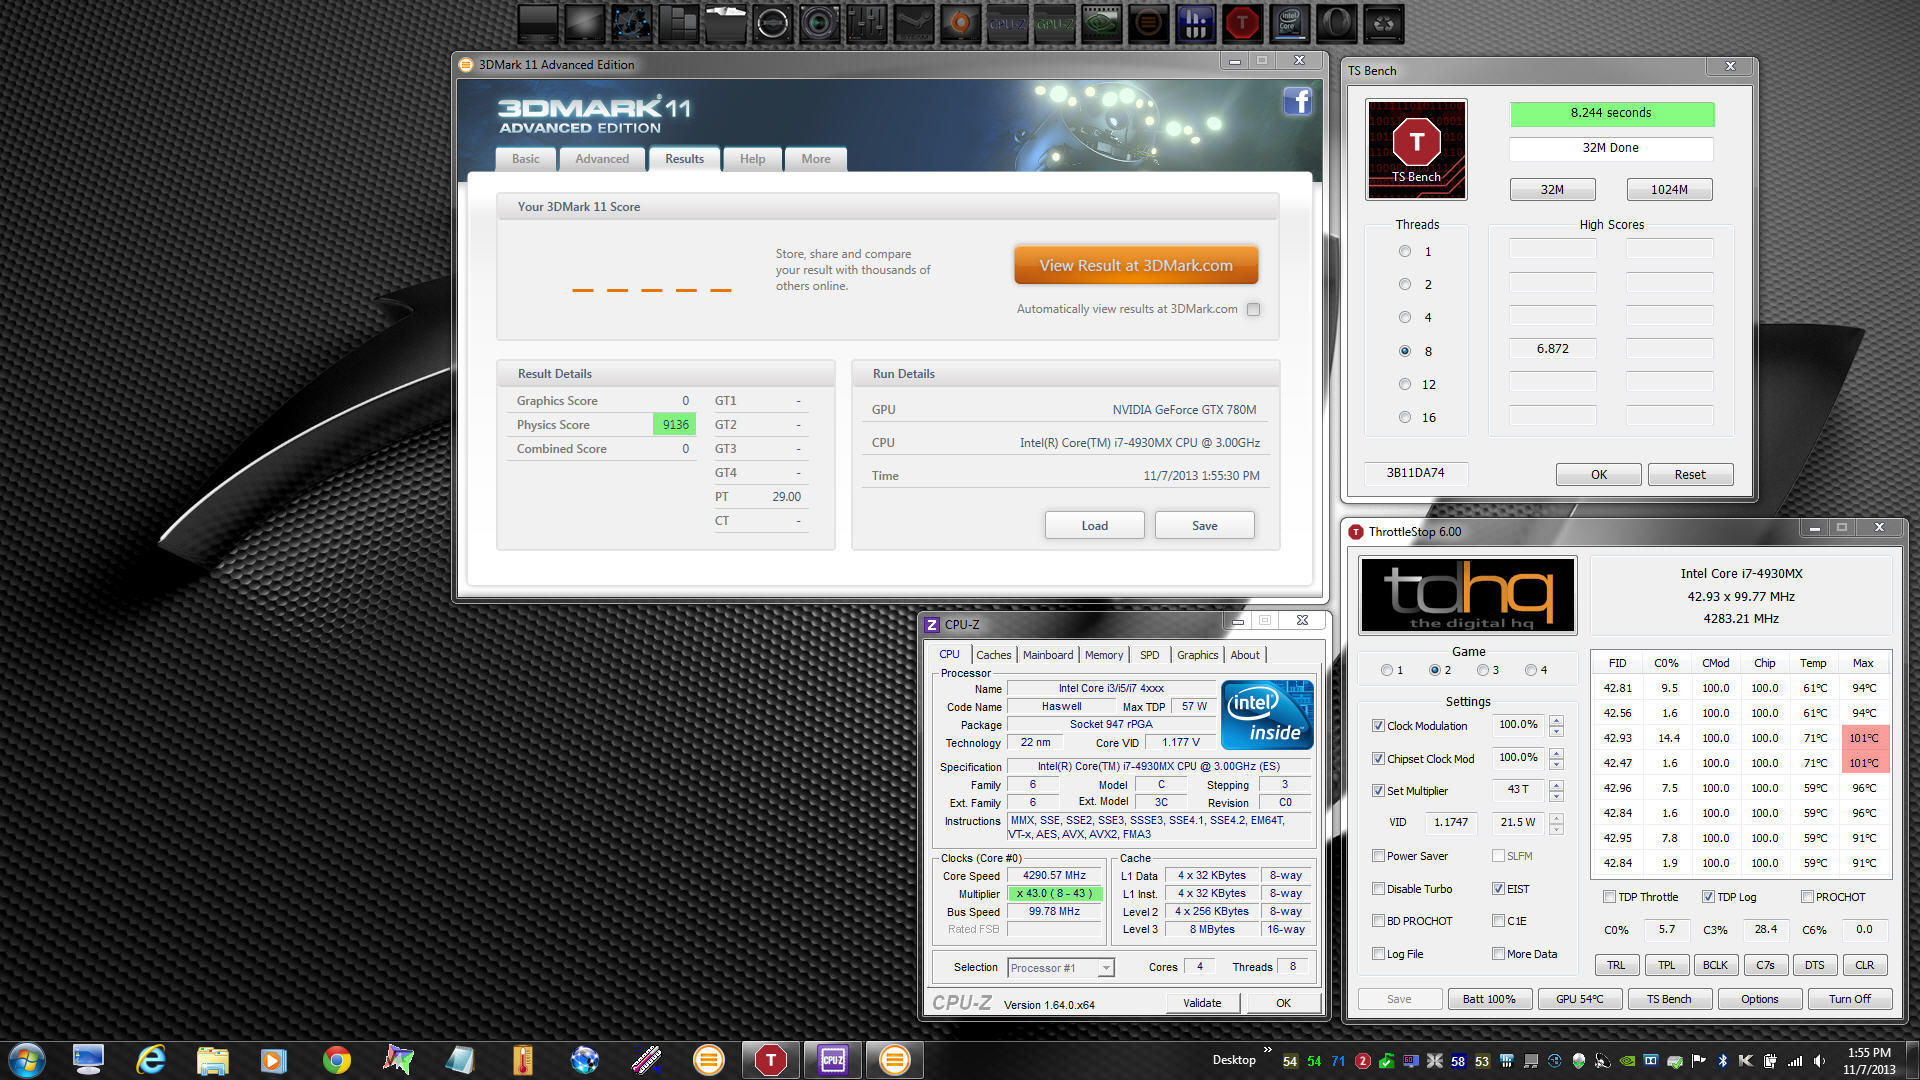This screenshot has width=1920, height=1080.
Task: Open Windows Start menu orb
Action: click(26, 1060)
